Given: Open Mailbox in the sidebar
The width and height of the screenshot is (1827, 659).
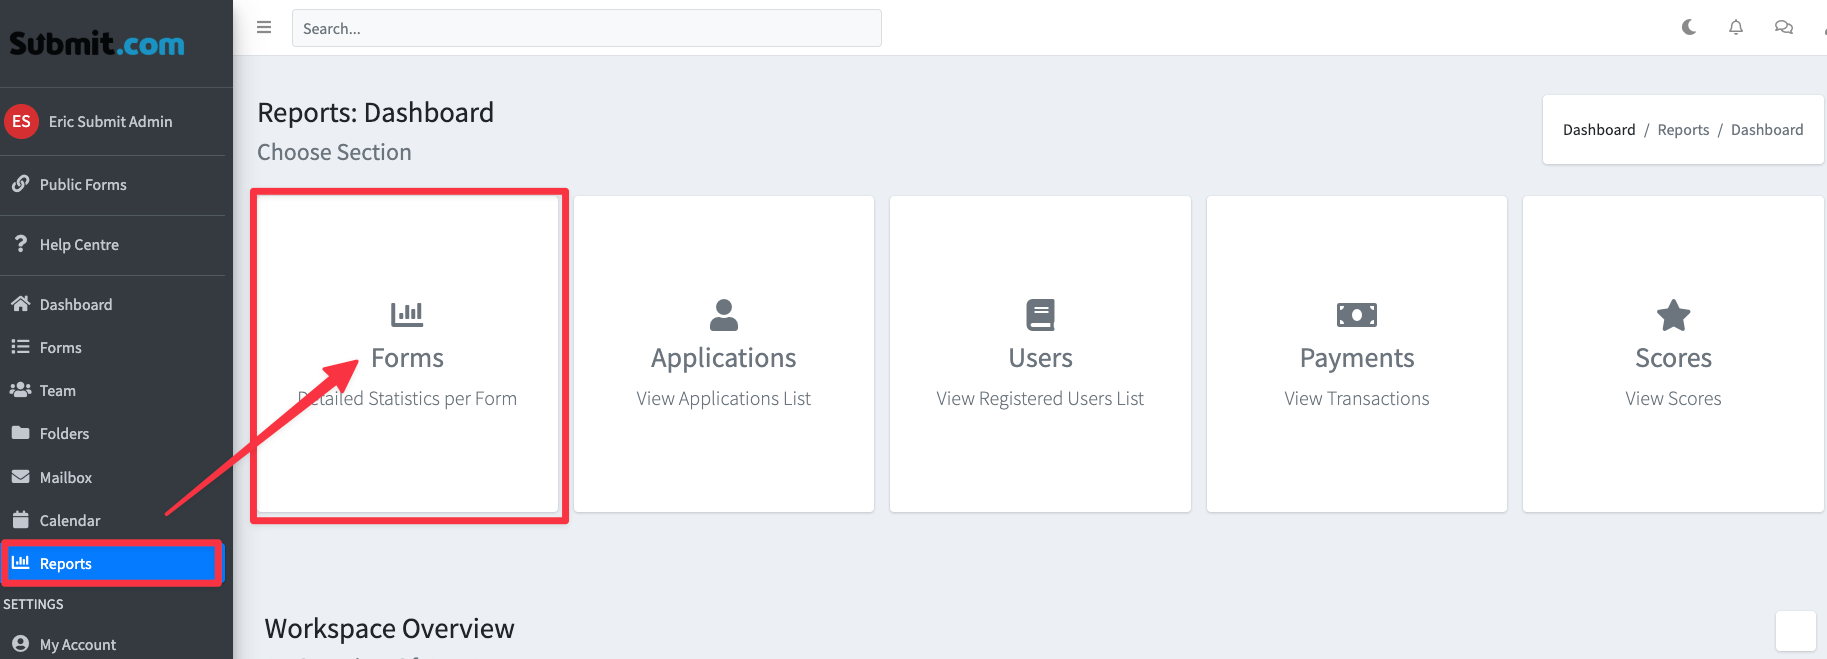Looking at the screenshot, I should (66, 478).
